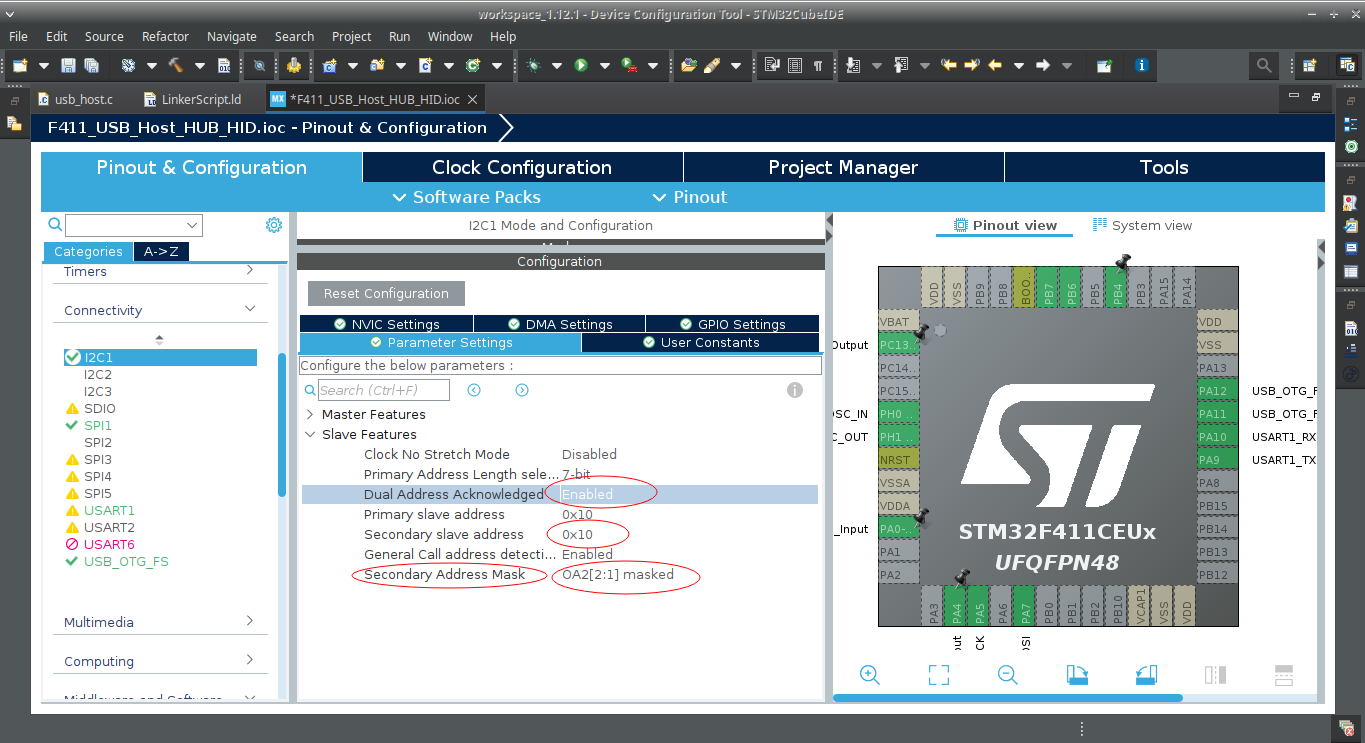Image resolution: width=1365 pixels, height=743 pixels.
Task: Click Reset Configuration button
Action: pyautogui.click(x=386, y=293)
